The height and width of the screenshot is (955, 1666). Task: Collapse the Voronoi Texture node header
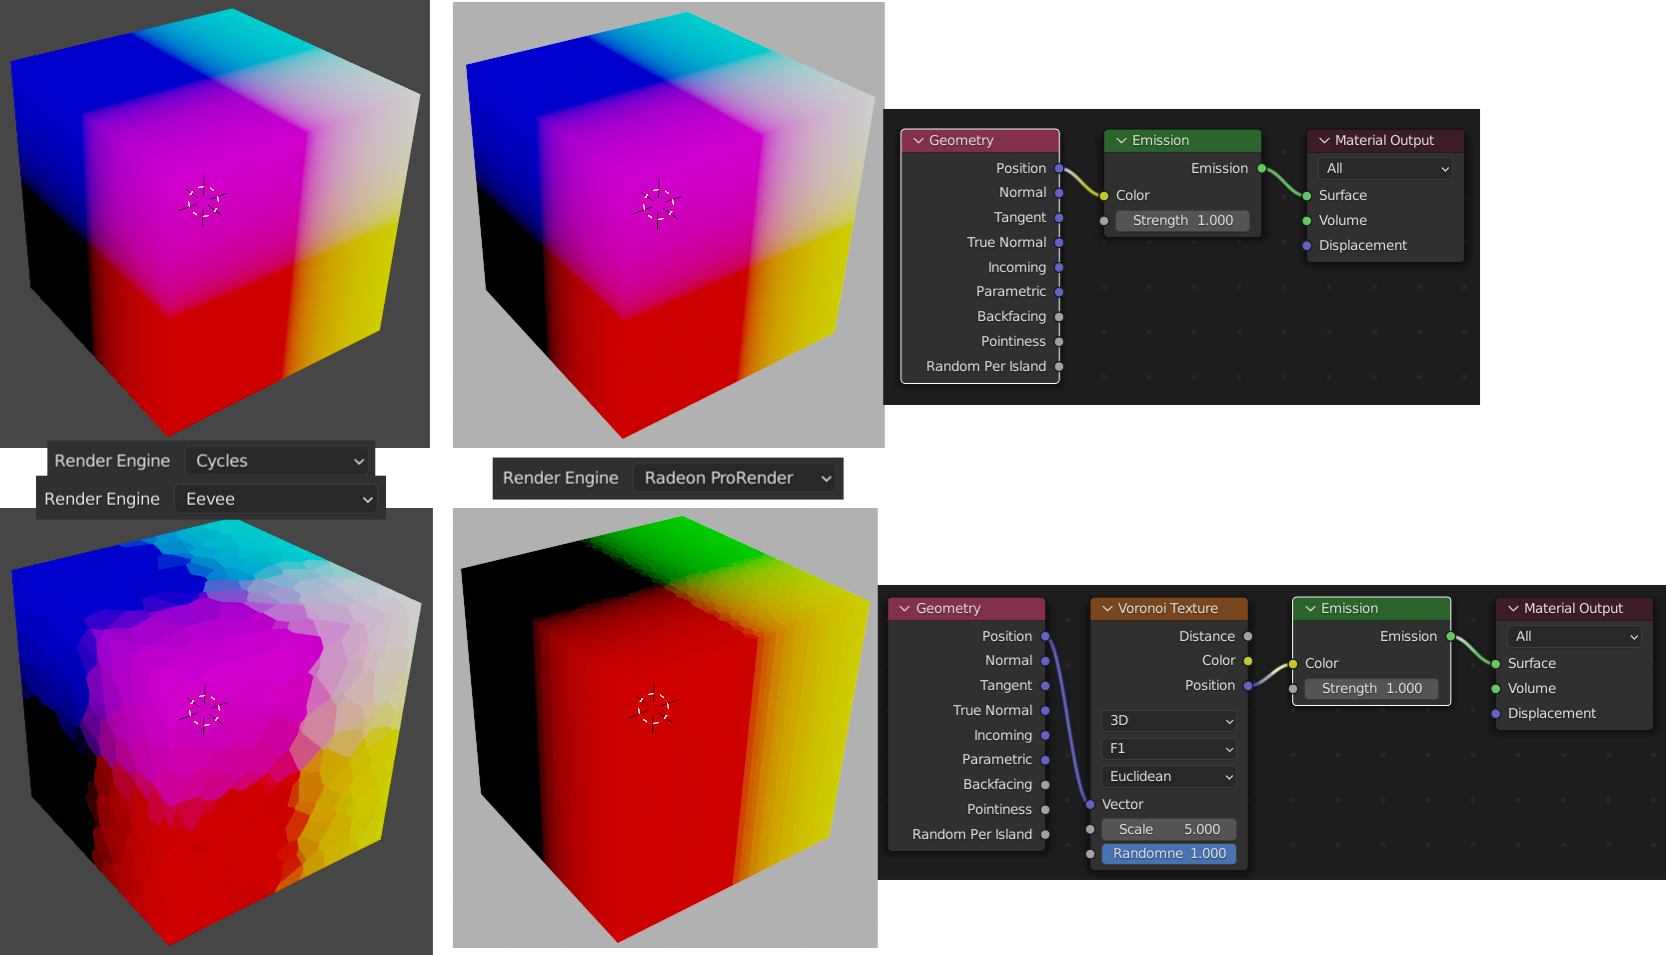point(1107,608)
